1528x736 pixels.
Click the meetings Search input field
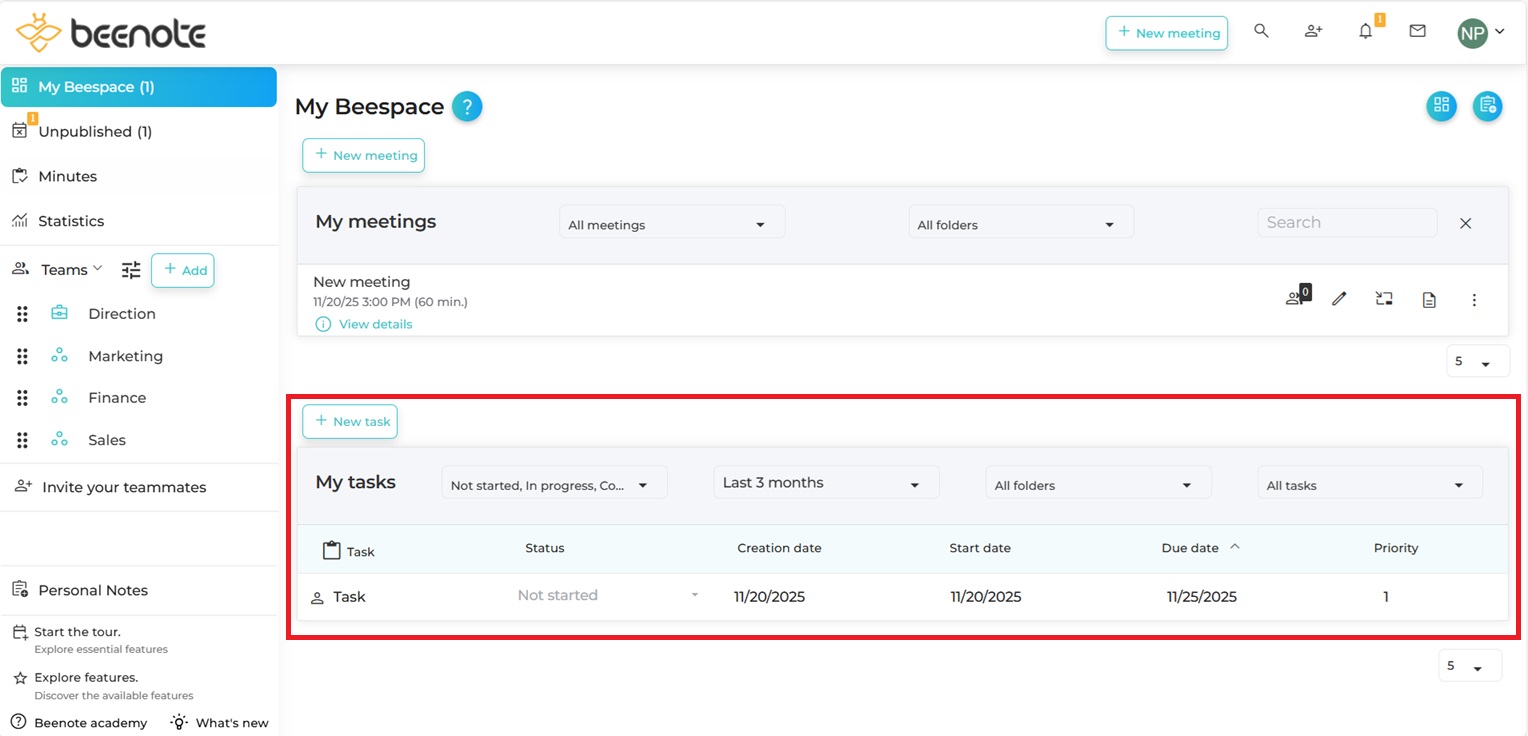pyautogui.click(x=1346, y=223)
